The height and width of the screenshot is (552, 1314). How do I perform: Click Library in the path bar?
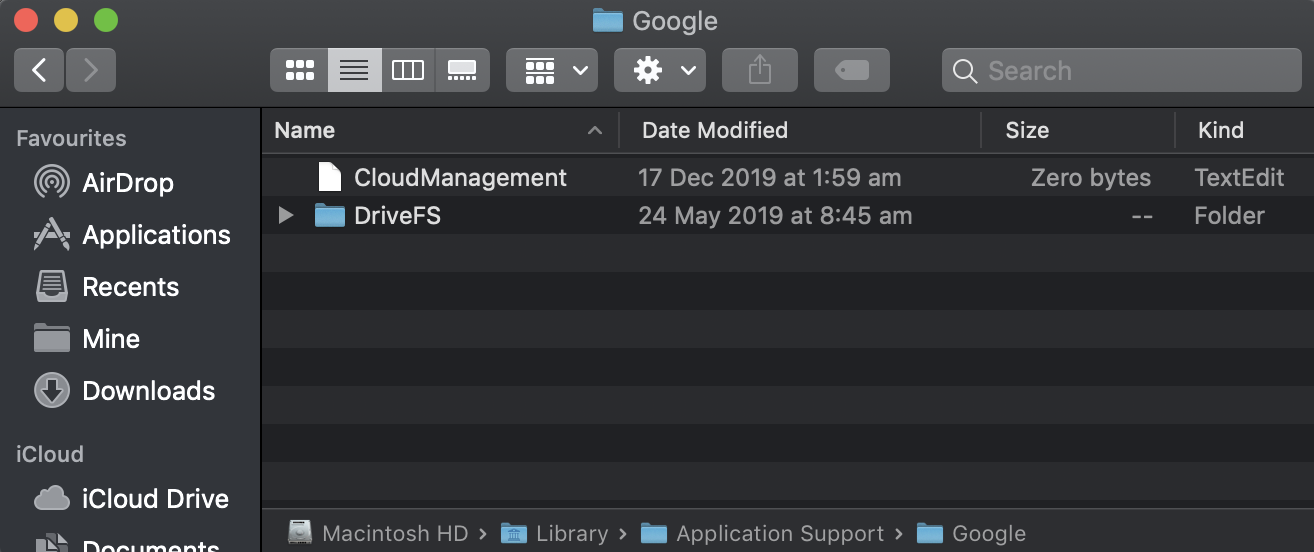572,534
